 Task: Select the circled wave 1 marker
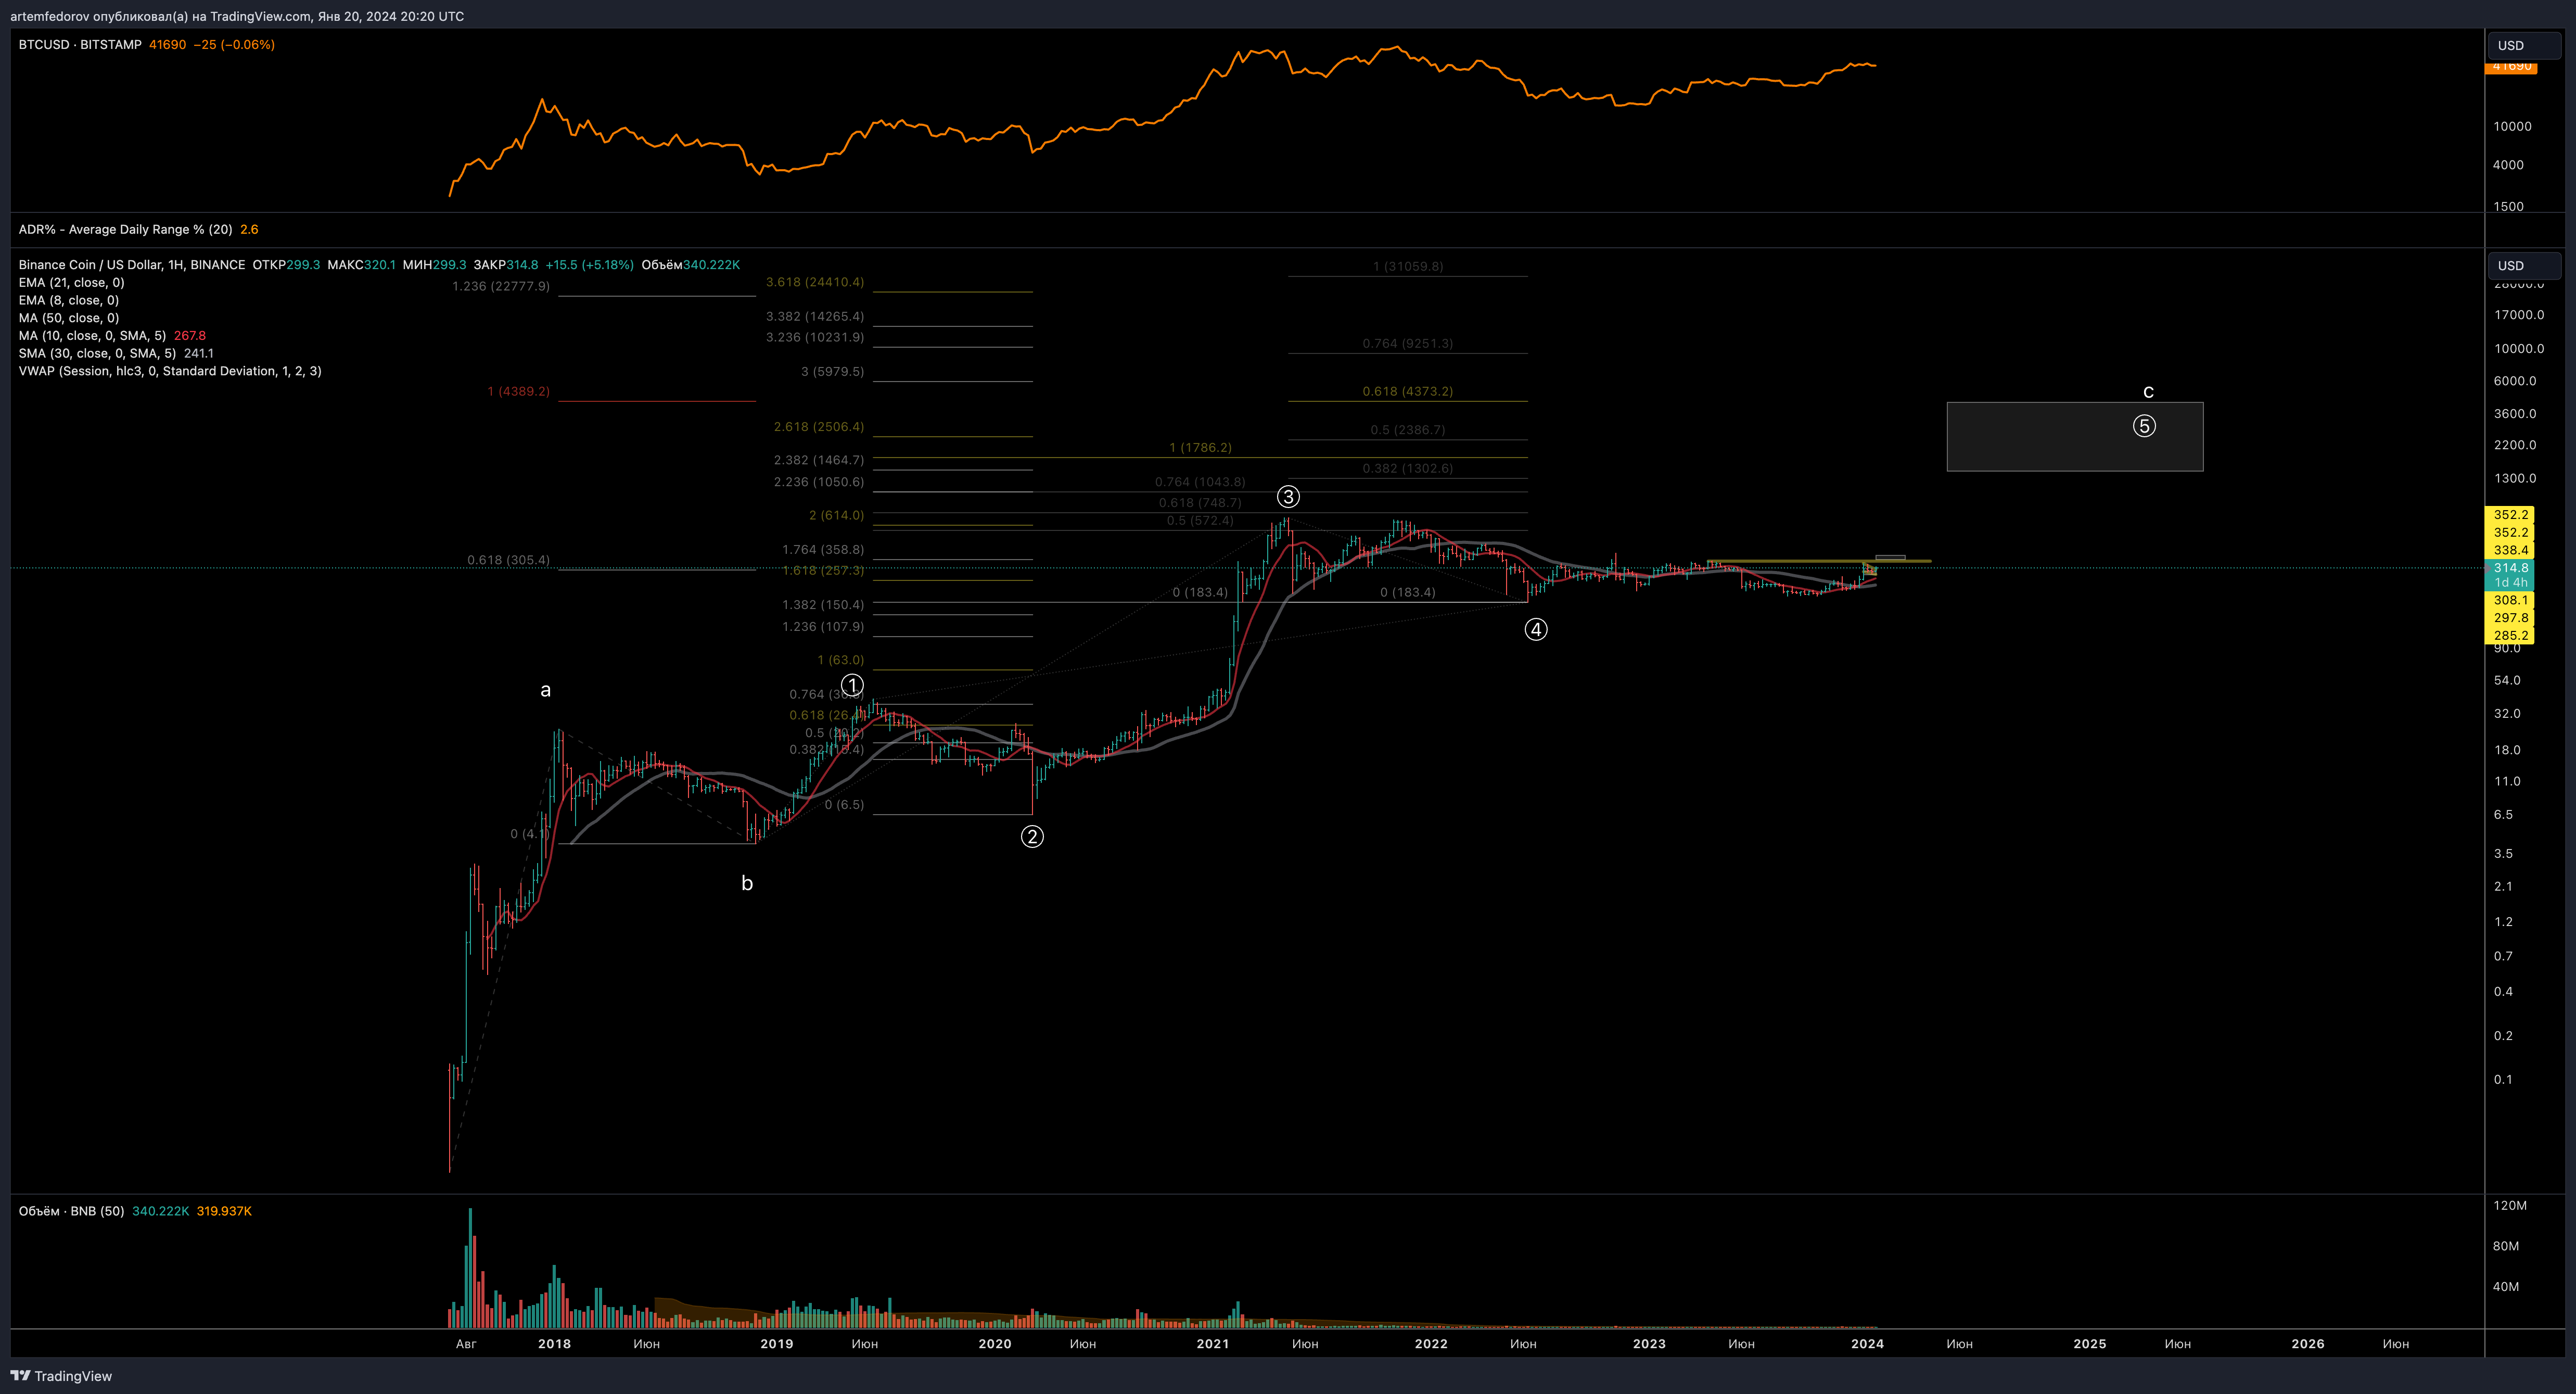[852, 685]
